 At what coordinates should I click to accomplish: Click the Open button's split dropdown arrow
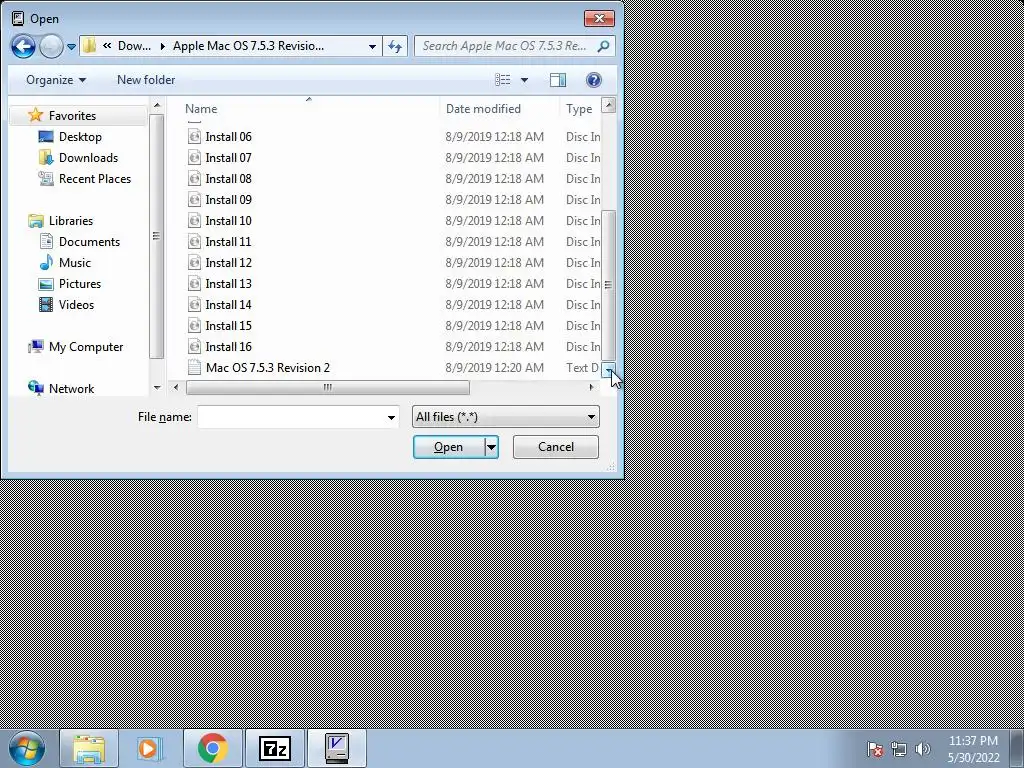[x=491, y=447]
